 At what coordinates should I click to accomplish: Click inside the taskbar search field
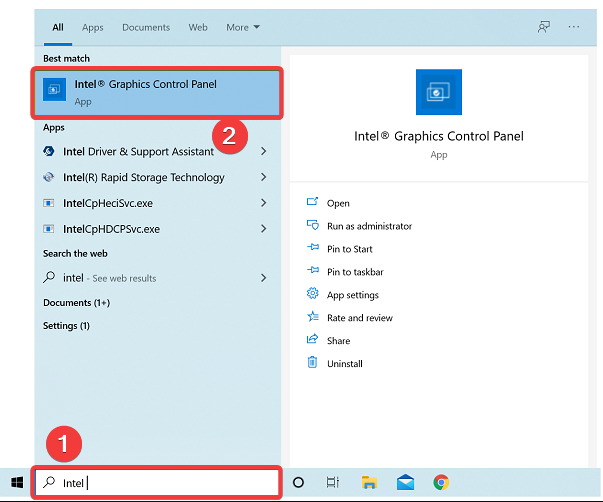(157, 482)
